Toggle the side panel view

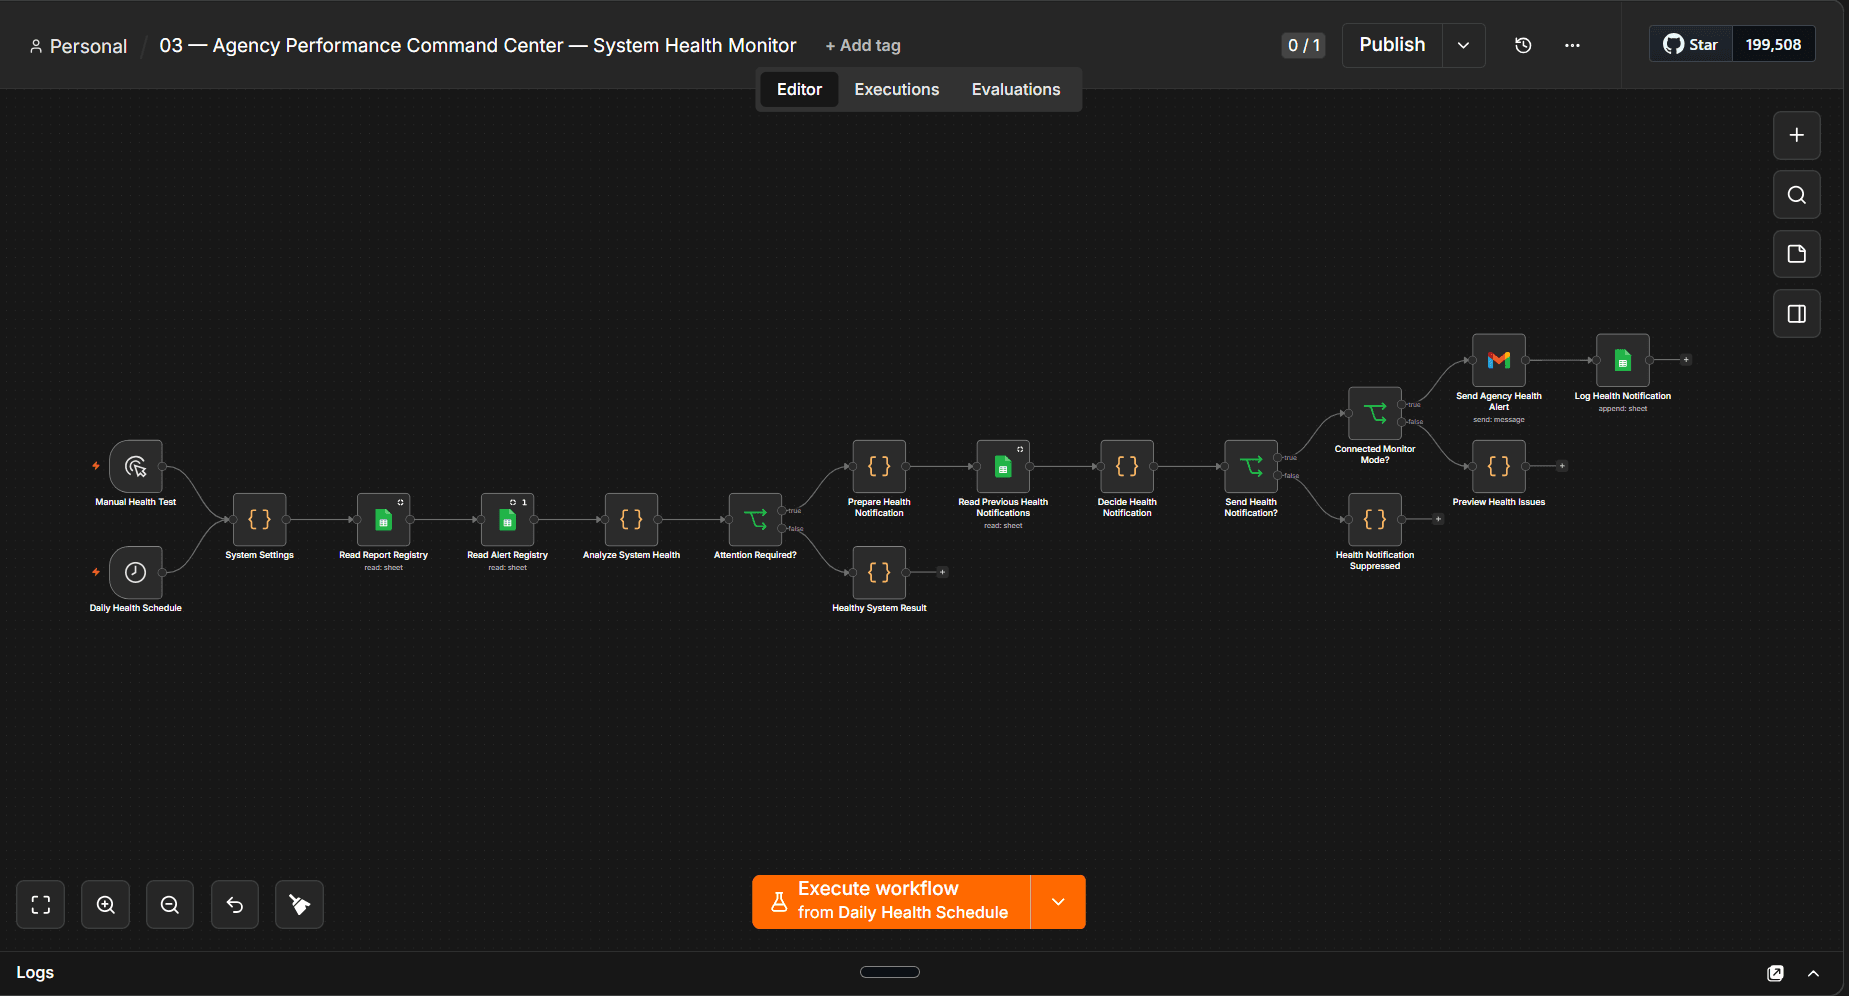point(1797,314)
